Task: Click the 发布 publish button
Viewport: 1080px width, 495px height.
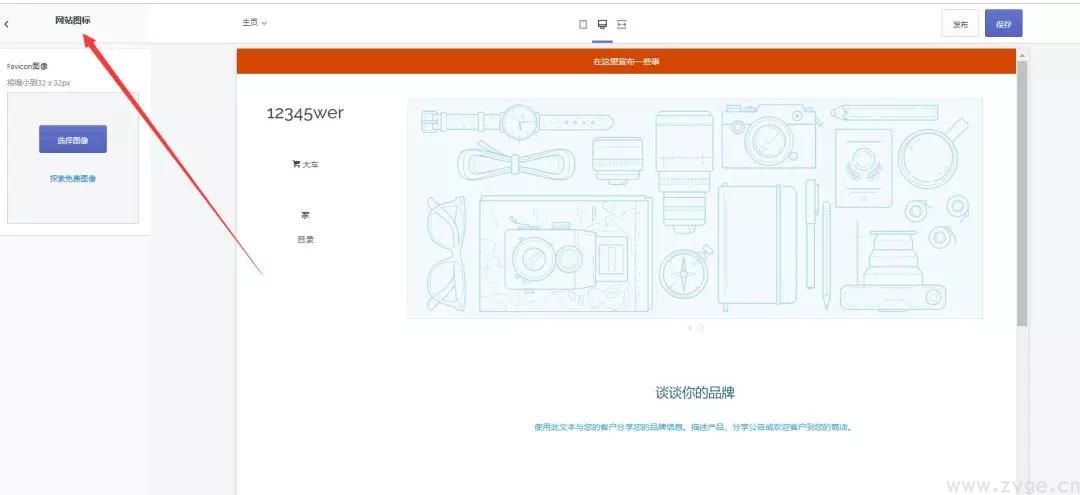Action: (x=960, y=24)
